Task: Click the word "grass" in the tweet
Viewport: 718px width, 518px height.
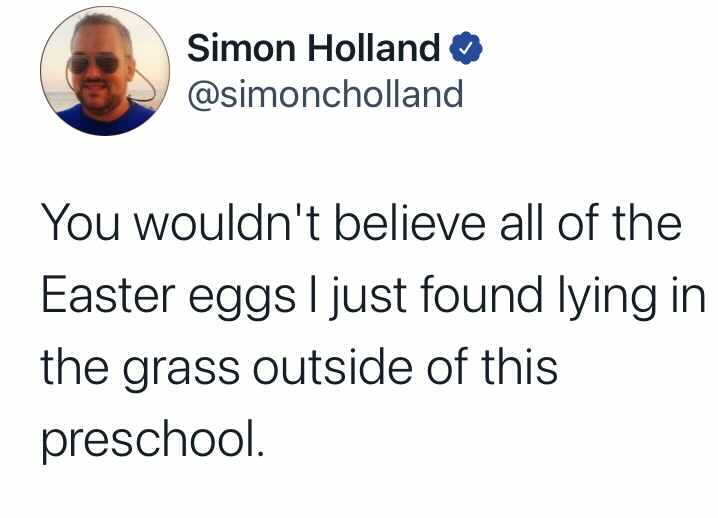Action: tap(180, 372)
